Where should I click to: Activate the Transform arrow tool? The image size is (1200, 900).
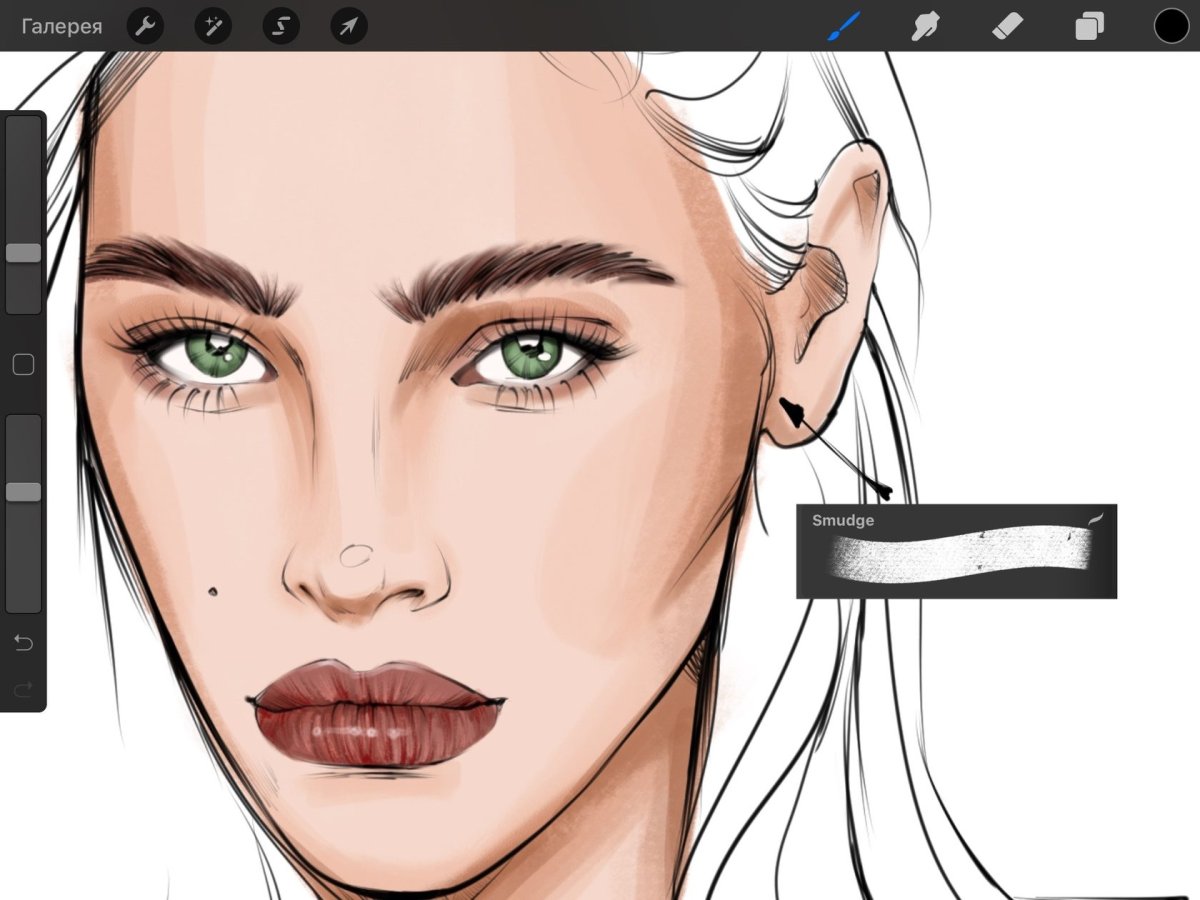tap(349, 27)
